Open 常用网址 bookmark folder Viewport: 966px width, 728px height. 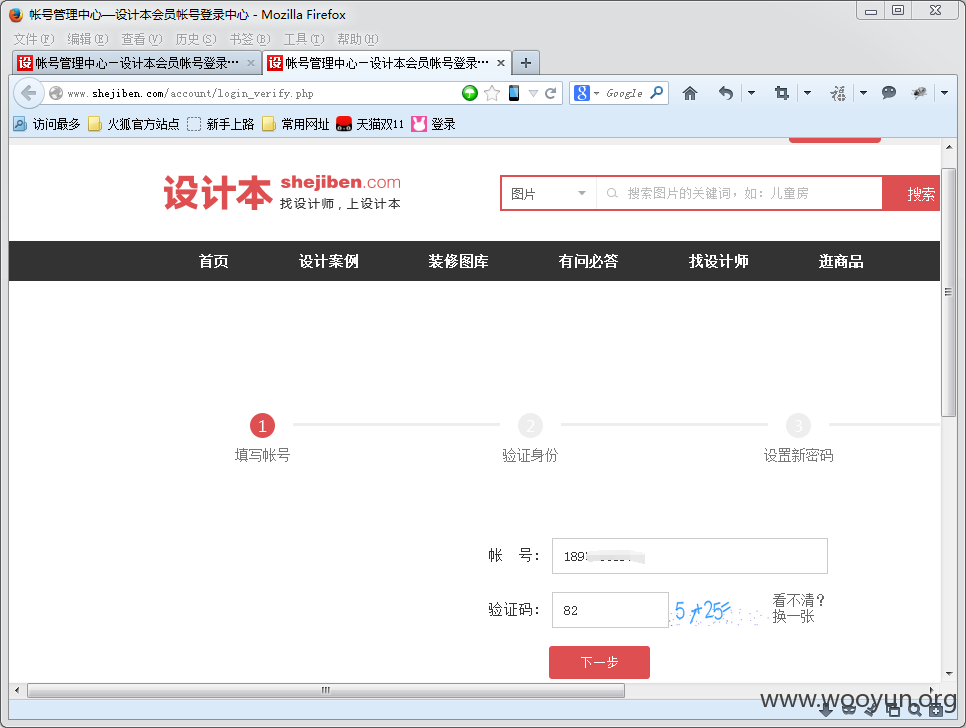tap(296, 124)
